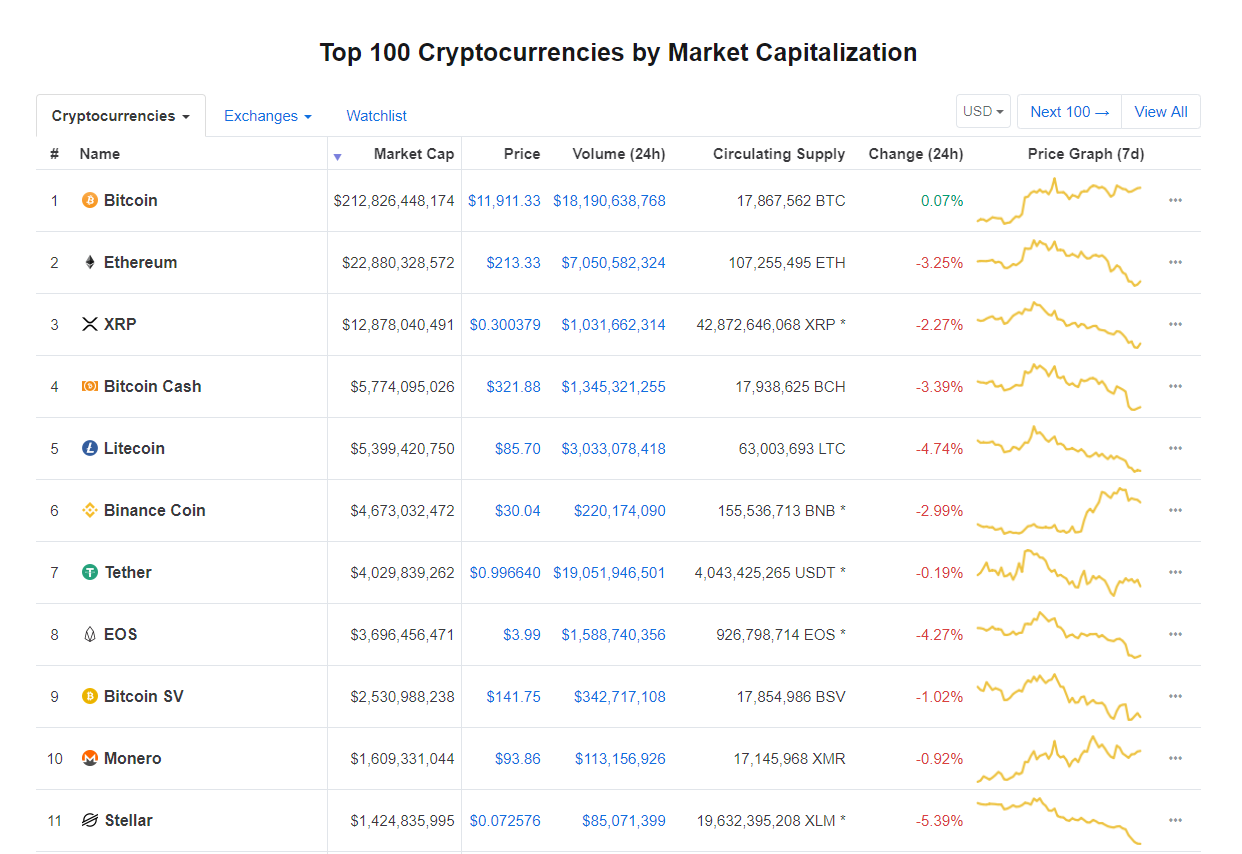This screenshot has height=854, width=1242.
Task: Click the Monero price $93.86
Action: (518, 759)
